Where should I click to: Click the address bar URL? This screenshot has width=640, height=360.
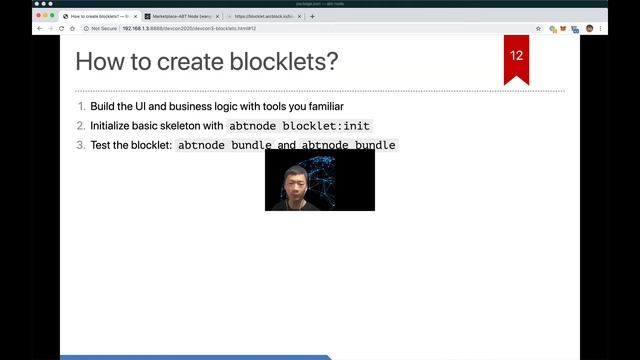point(189,29)
